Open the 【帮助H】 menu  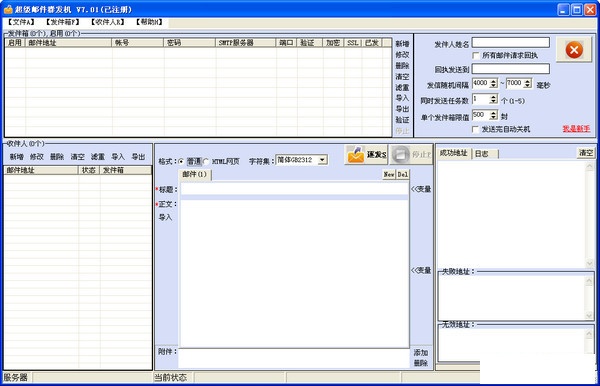coord(149,22)
